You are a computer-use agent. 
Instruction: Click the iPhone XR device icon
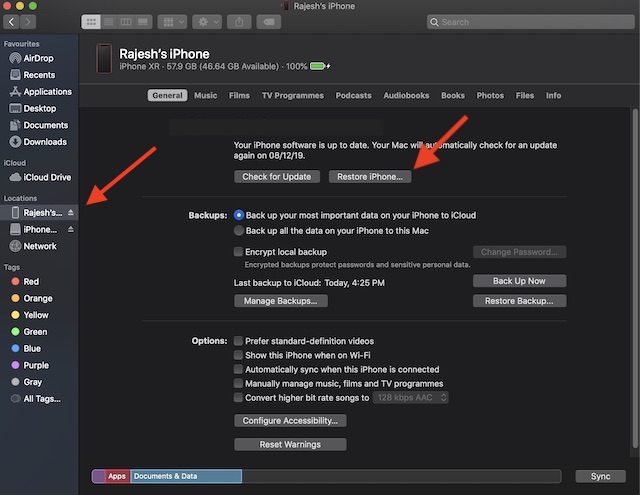click(x=104, y=59)
